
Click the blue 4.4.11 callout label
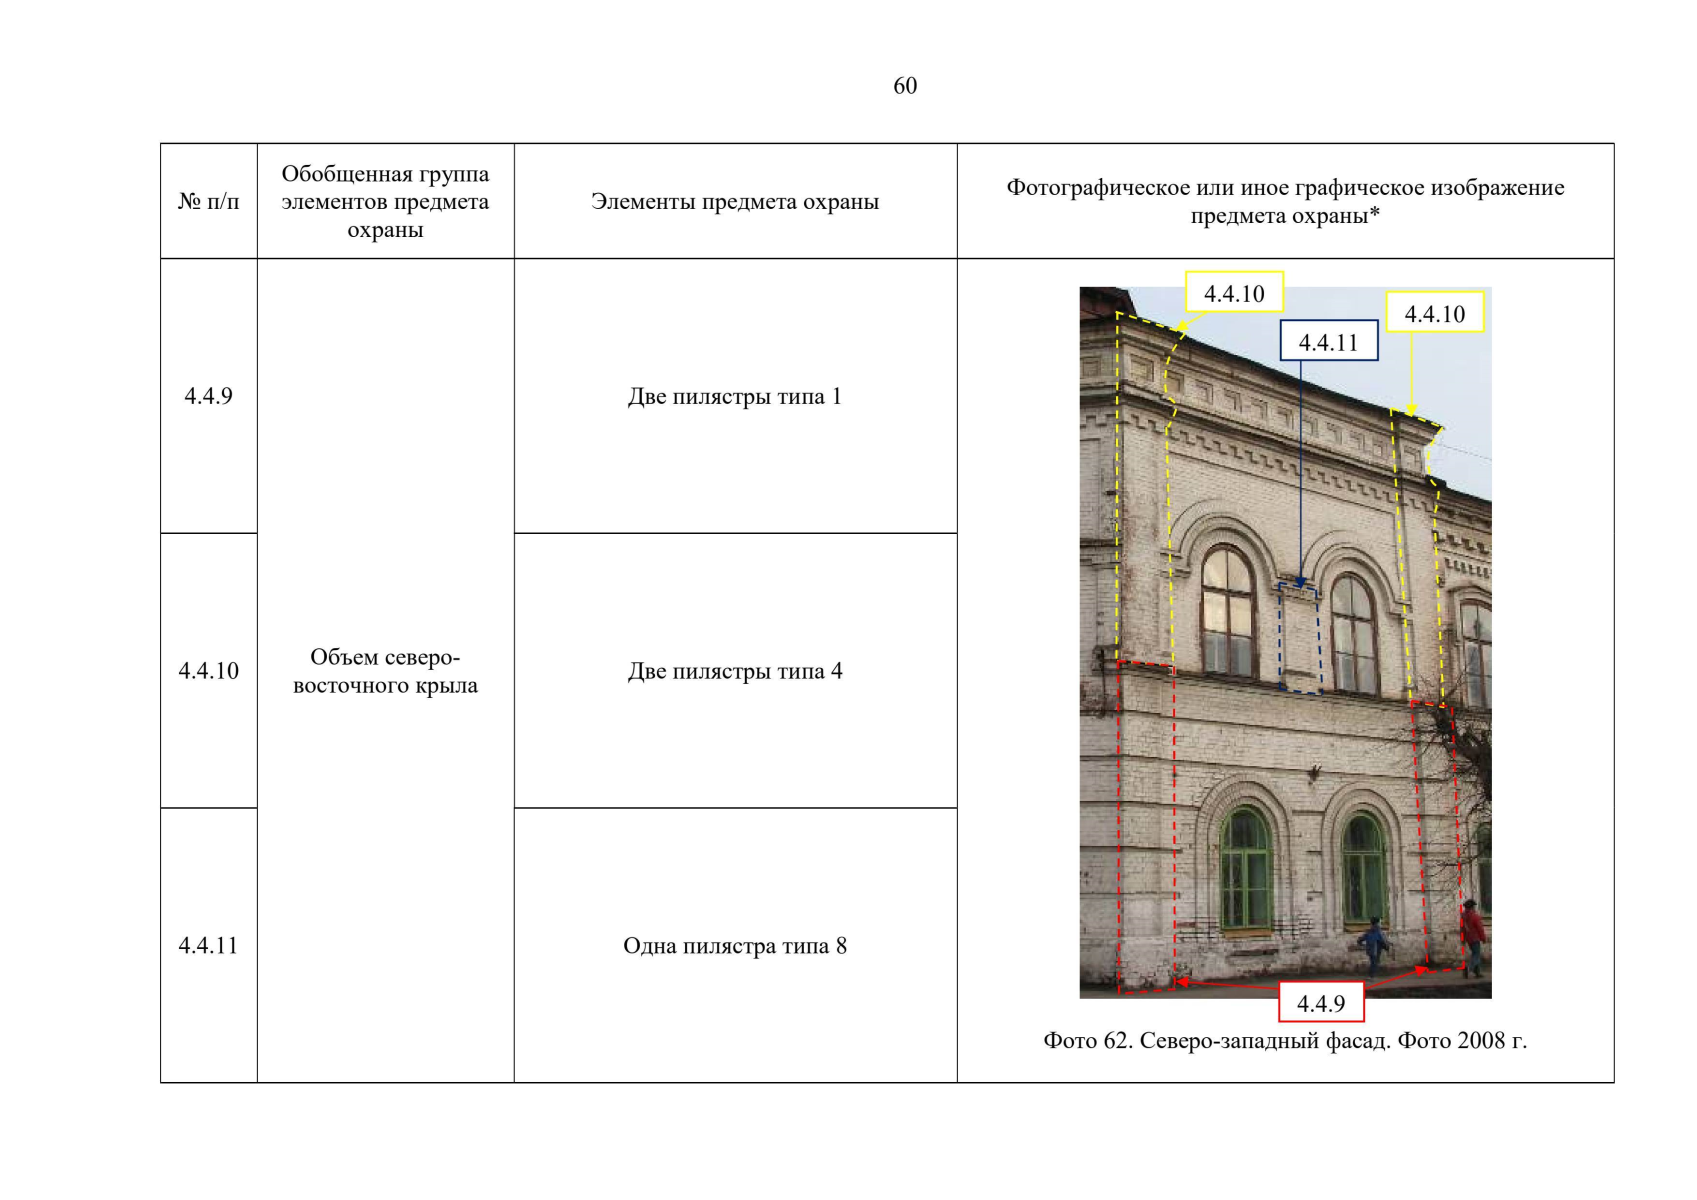click(x=1328, y=342)
